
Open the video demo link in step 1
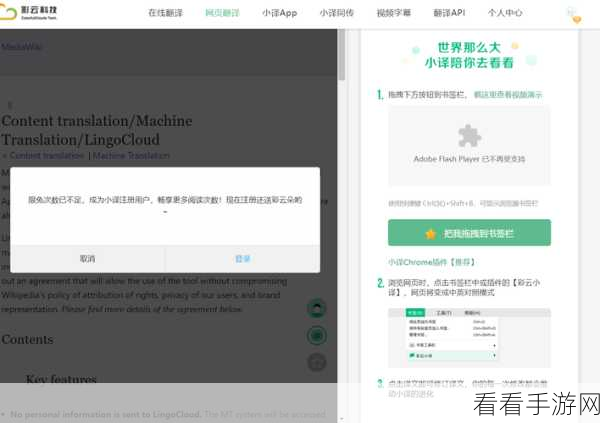coord(508,95)
